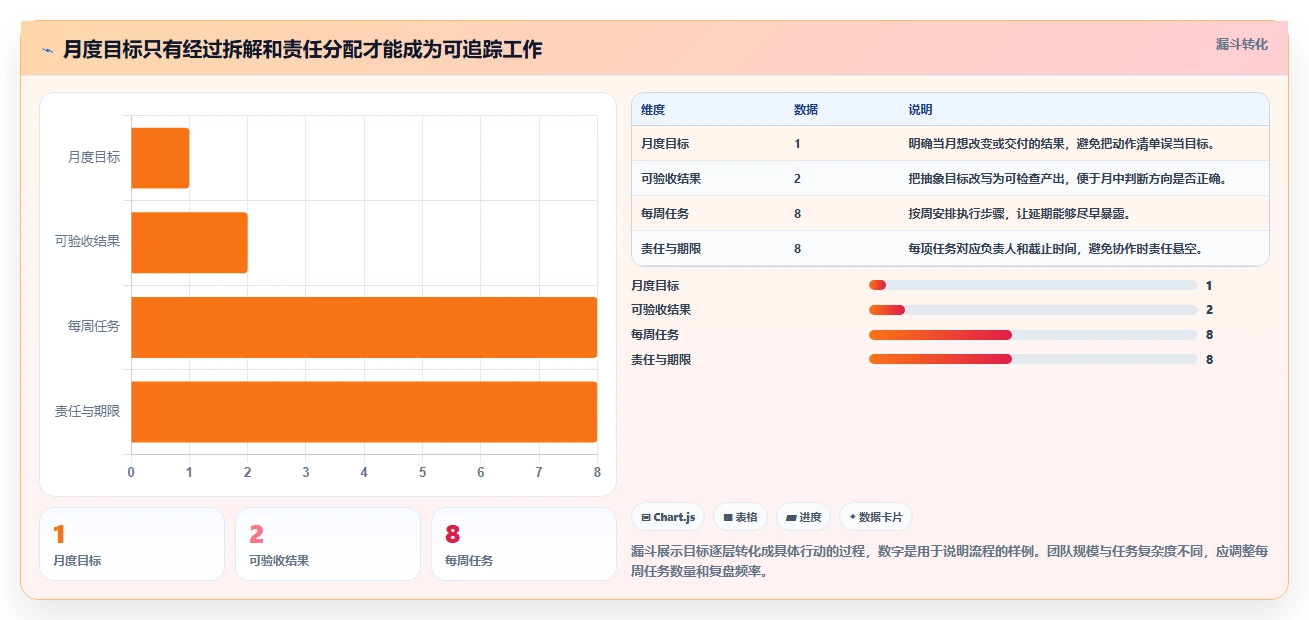Click the lightning icon beside the title
Screen dimensions: 1309x620
pyautogui.click(x=48, y=49)
